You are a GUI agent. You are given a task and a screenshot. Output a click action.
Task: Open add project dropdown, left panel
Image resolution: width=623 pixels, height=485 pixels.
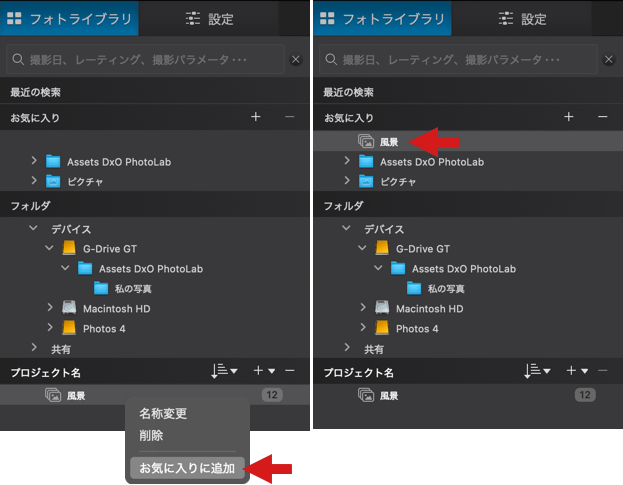coord(265,371)
